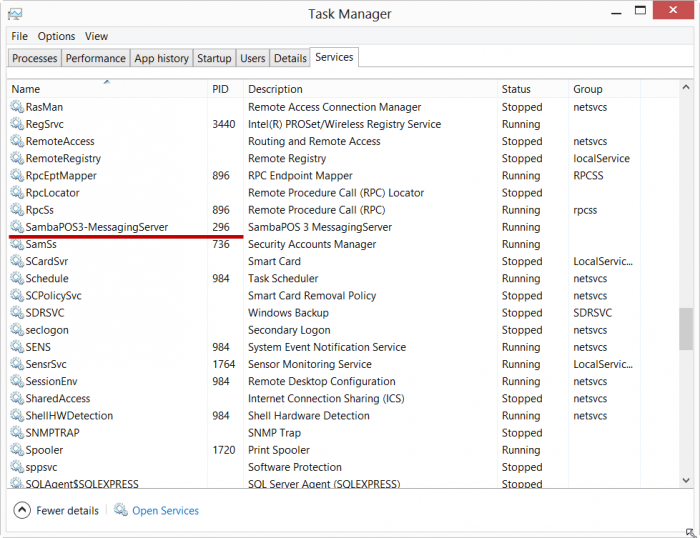
Task: Collapse view with Fewer details arrow
Action: 22,510
